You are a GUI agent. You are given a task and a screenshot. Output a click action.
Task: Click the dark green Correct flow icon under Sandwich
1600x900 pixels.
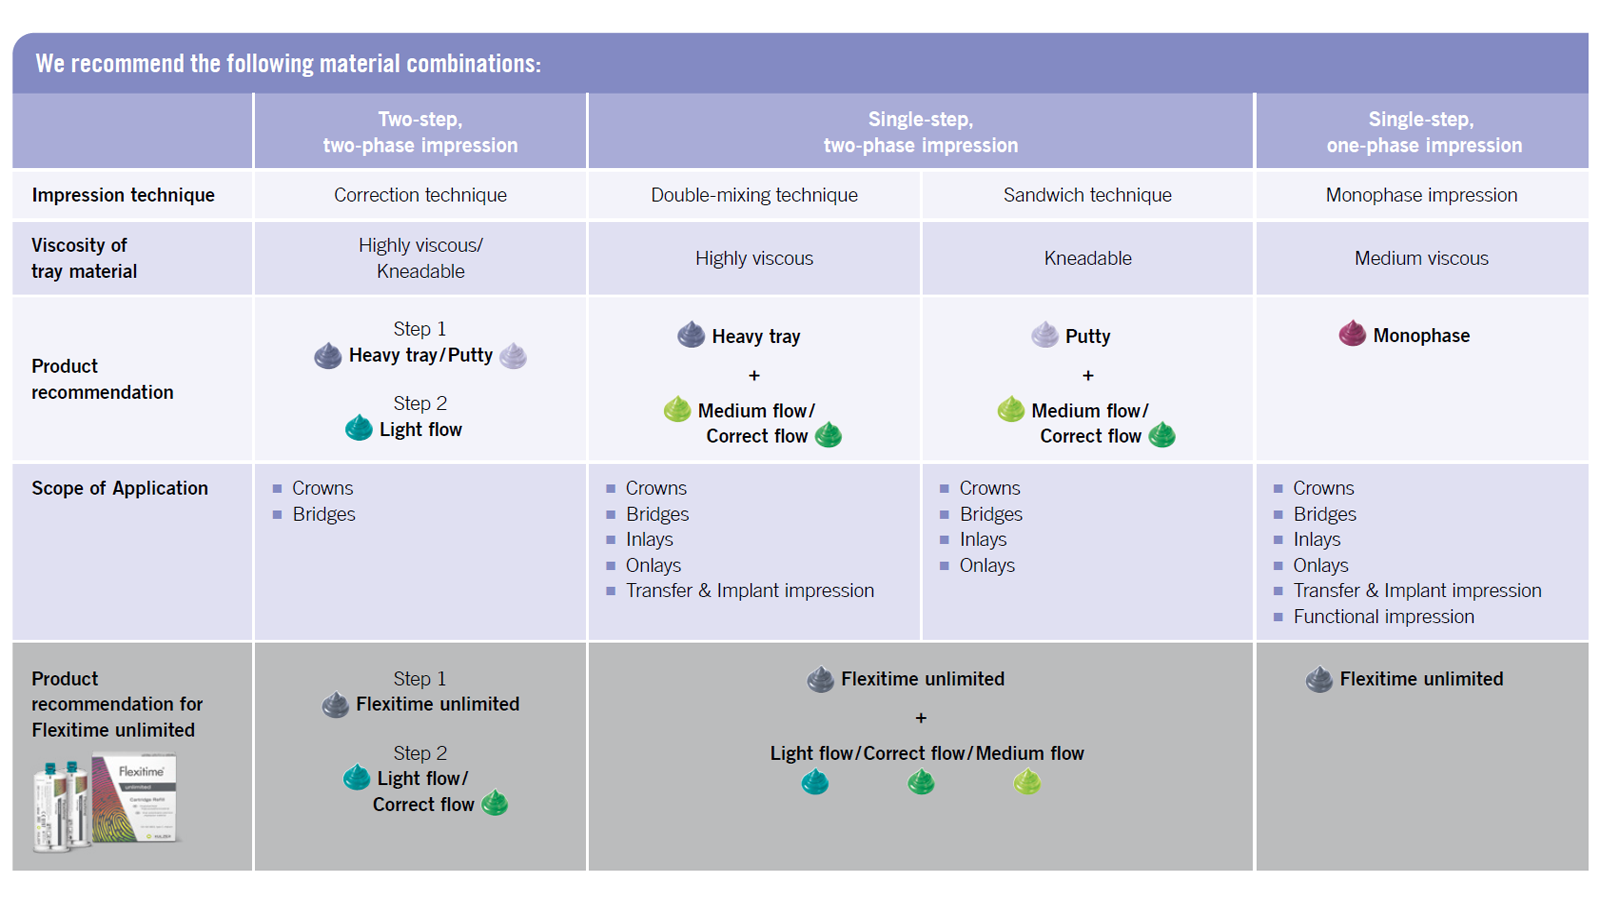[1162, 436]
